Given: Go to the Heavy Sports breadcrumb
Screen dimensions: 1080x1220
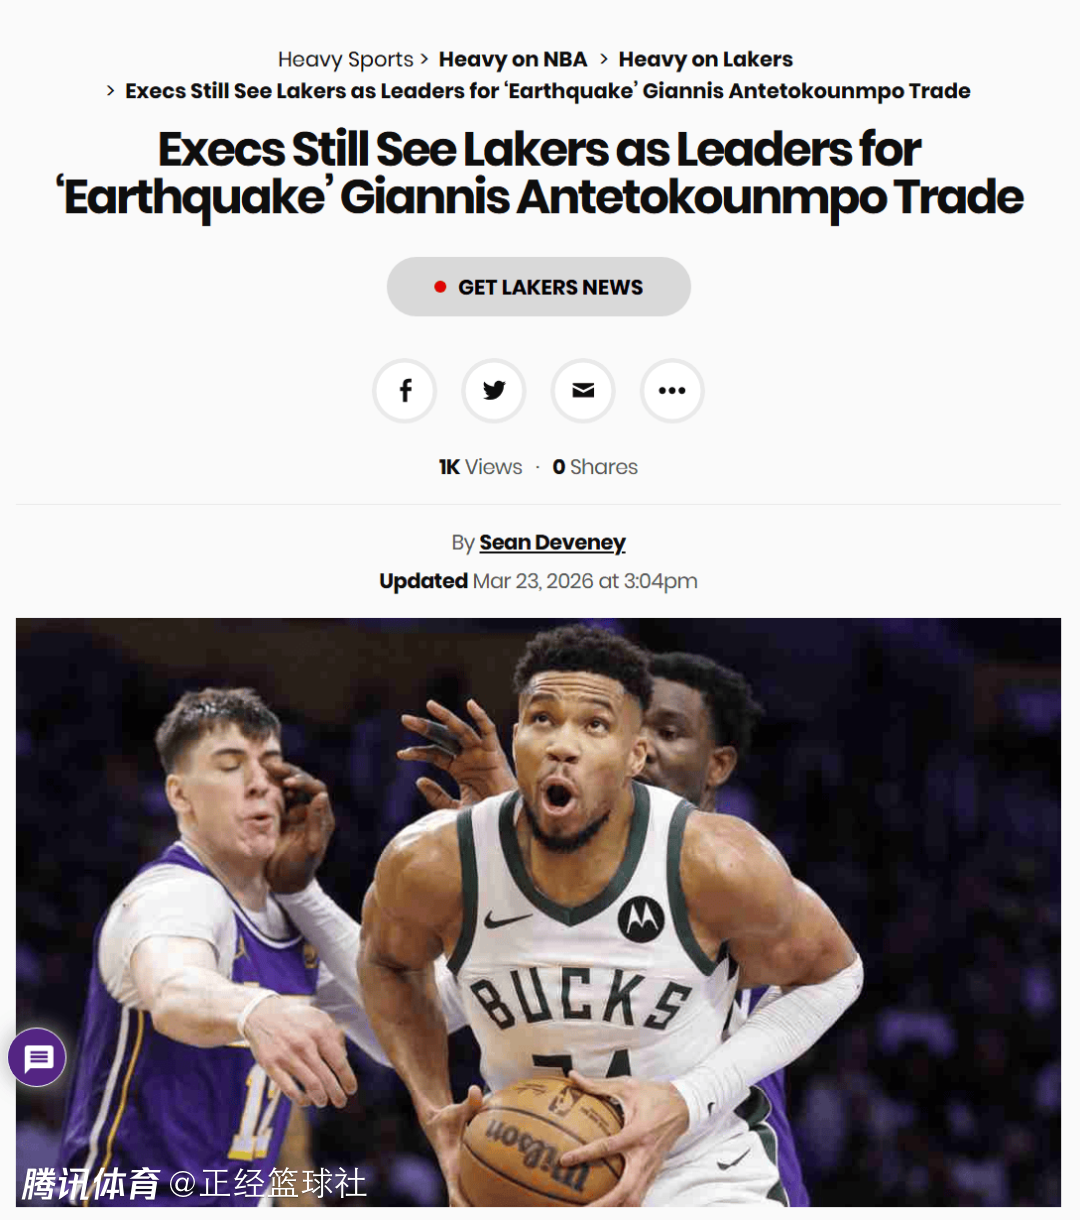Looking at the screenshot, I should point(345,60).
